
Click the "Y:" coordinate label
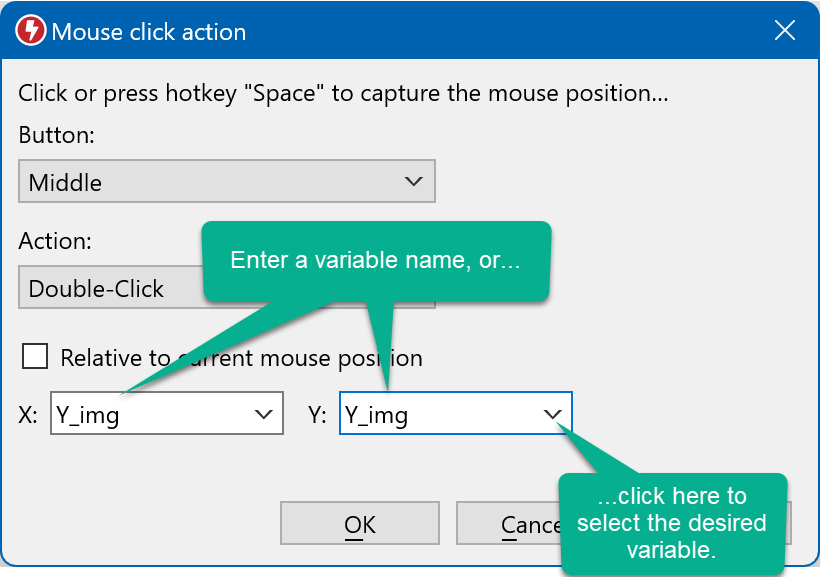317,415
